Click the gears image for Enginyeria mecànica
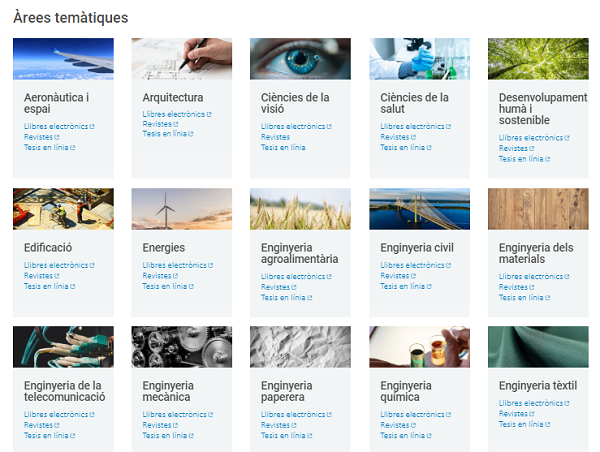The height and width of the screenshot is (452, 600). [x=182, y=347]
